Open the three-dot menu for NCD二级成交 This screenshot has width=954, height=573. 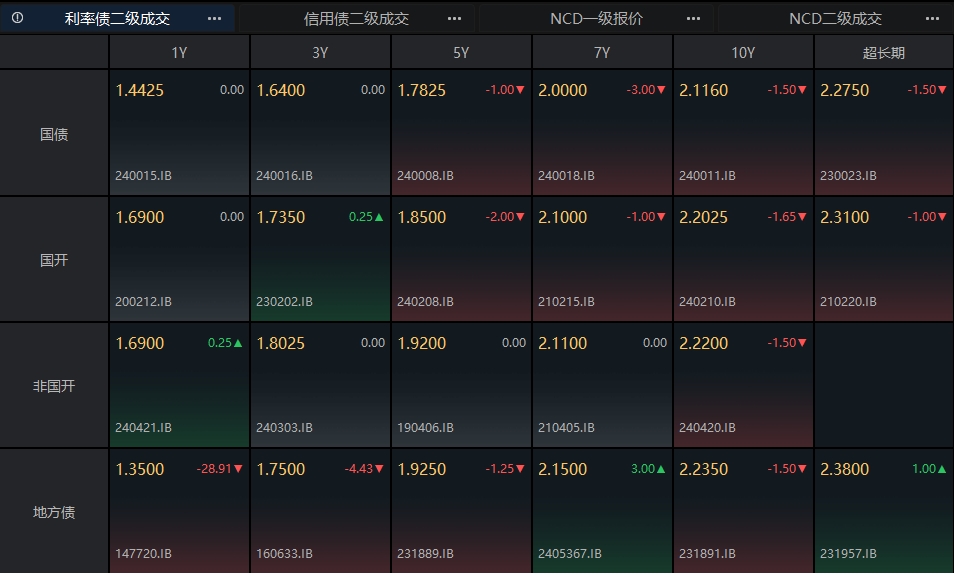[932, 18]
